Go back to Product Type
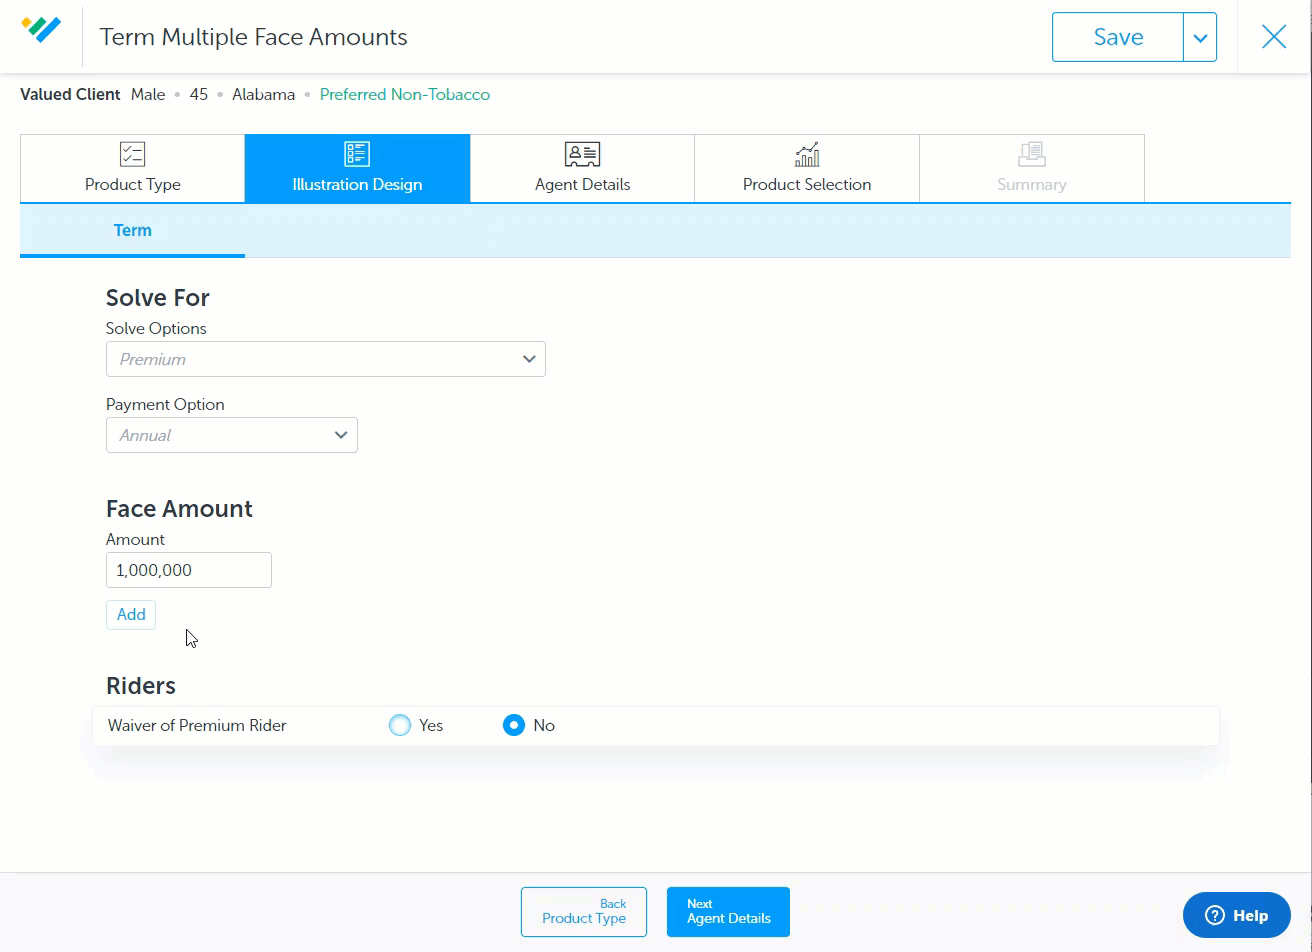Screen dimensions: 1312x952 pos(584,912)
